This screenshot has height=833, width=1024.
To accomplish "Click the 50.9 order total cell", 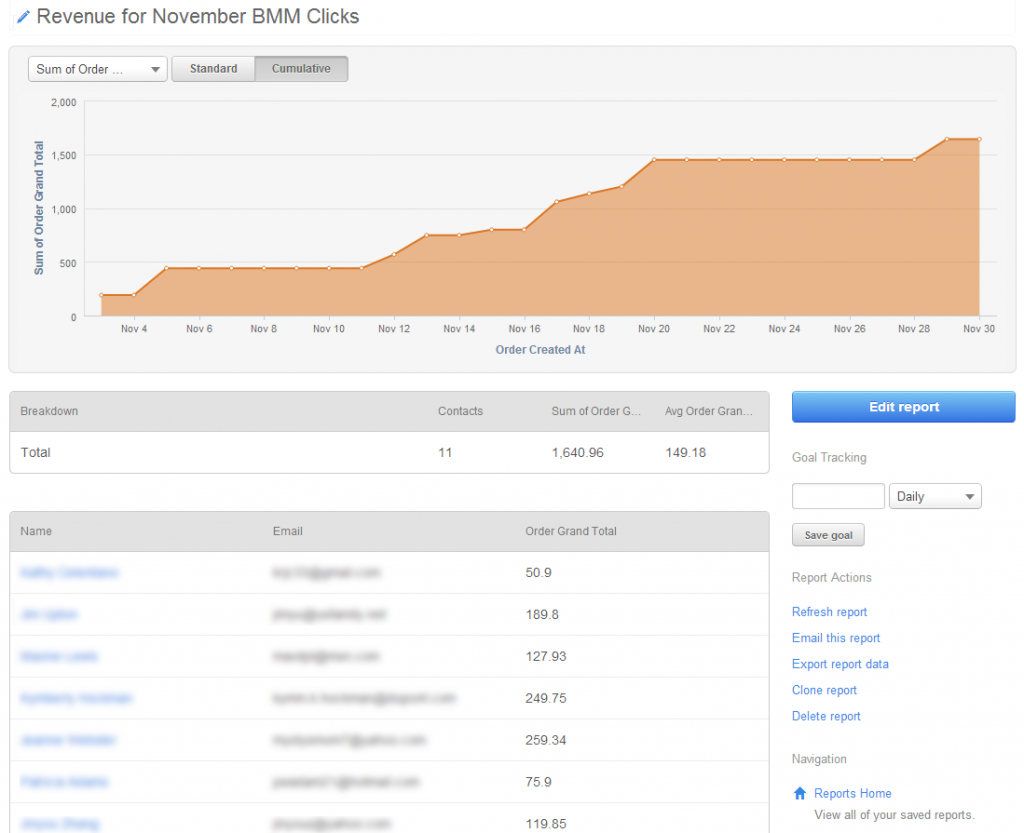I will (538, 573).
